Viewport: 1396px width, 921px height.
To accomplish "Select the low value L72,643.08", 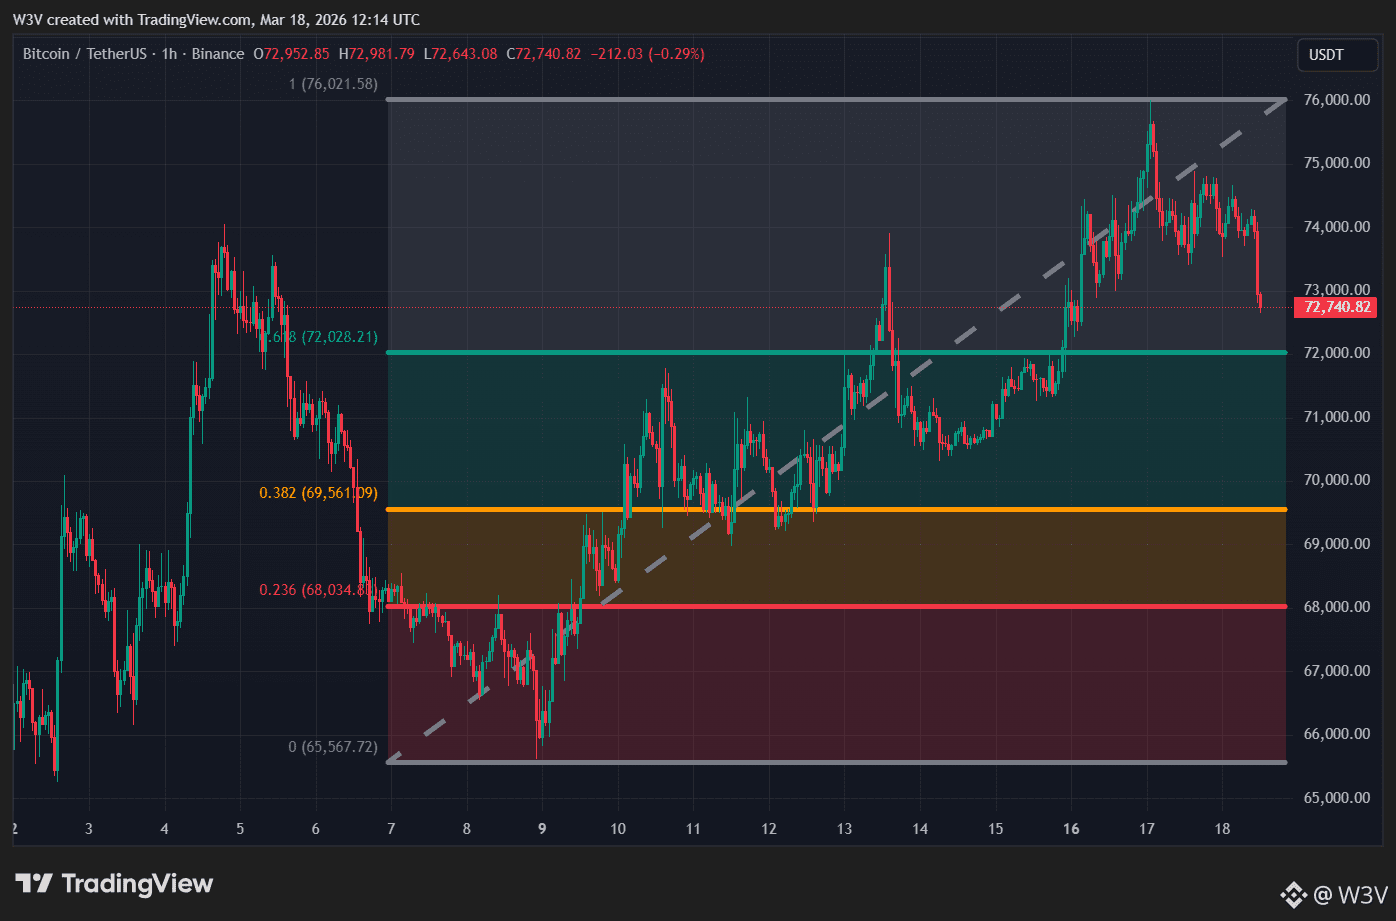I will (460, 54).
